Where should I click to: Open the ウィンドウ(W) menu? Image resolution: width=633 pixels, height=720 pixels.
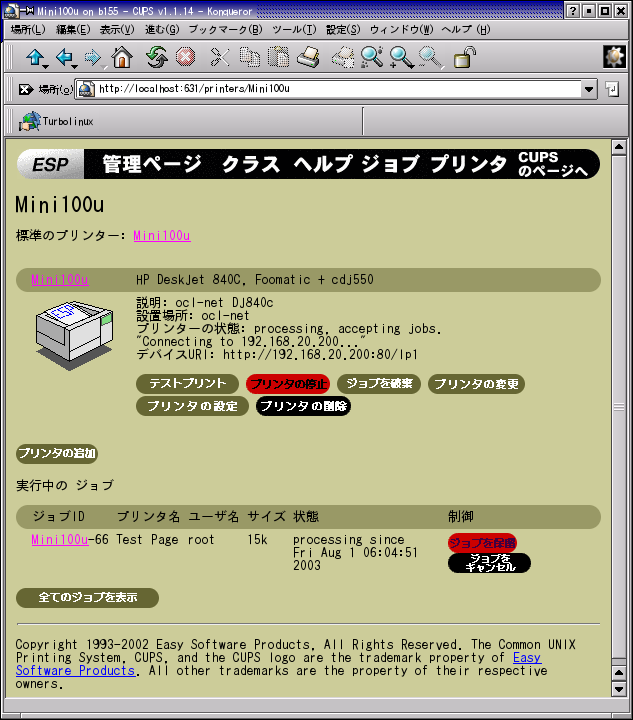[401, 30]
